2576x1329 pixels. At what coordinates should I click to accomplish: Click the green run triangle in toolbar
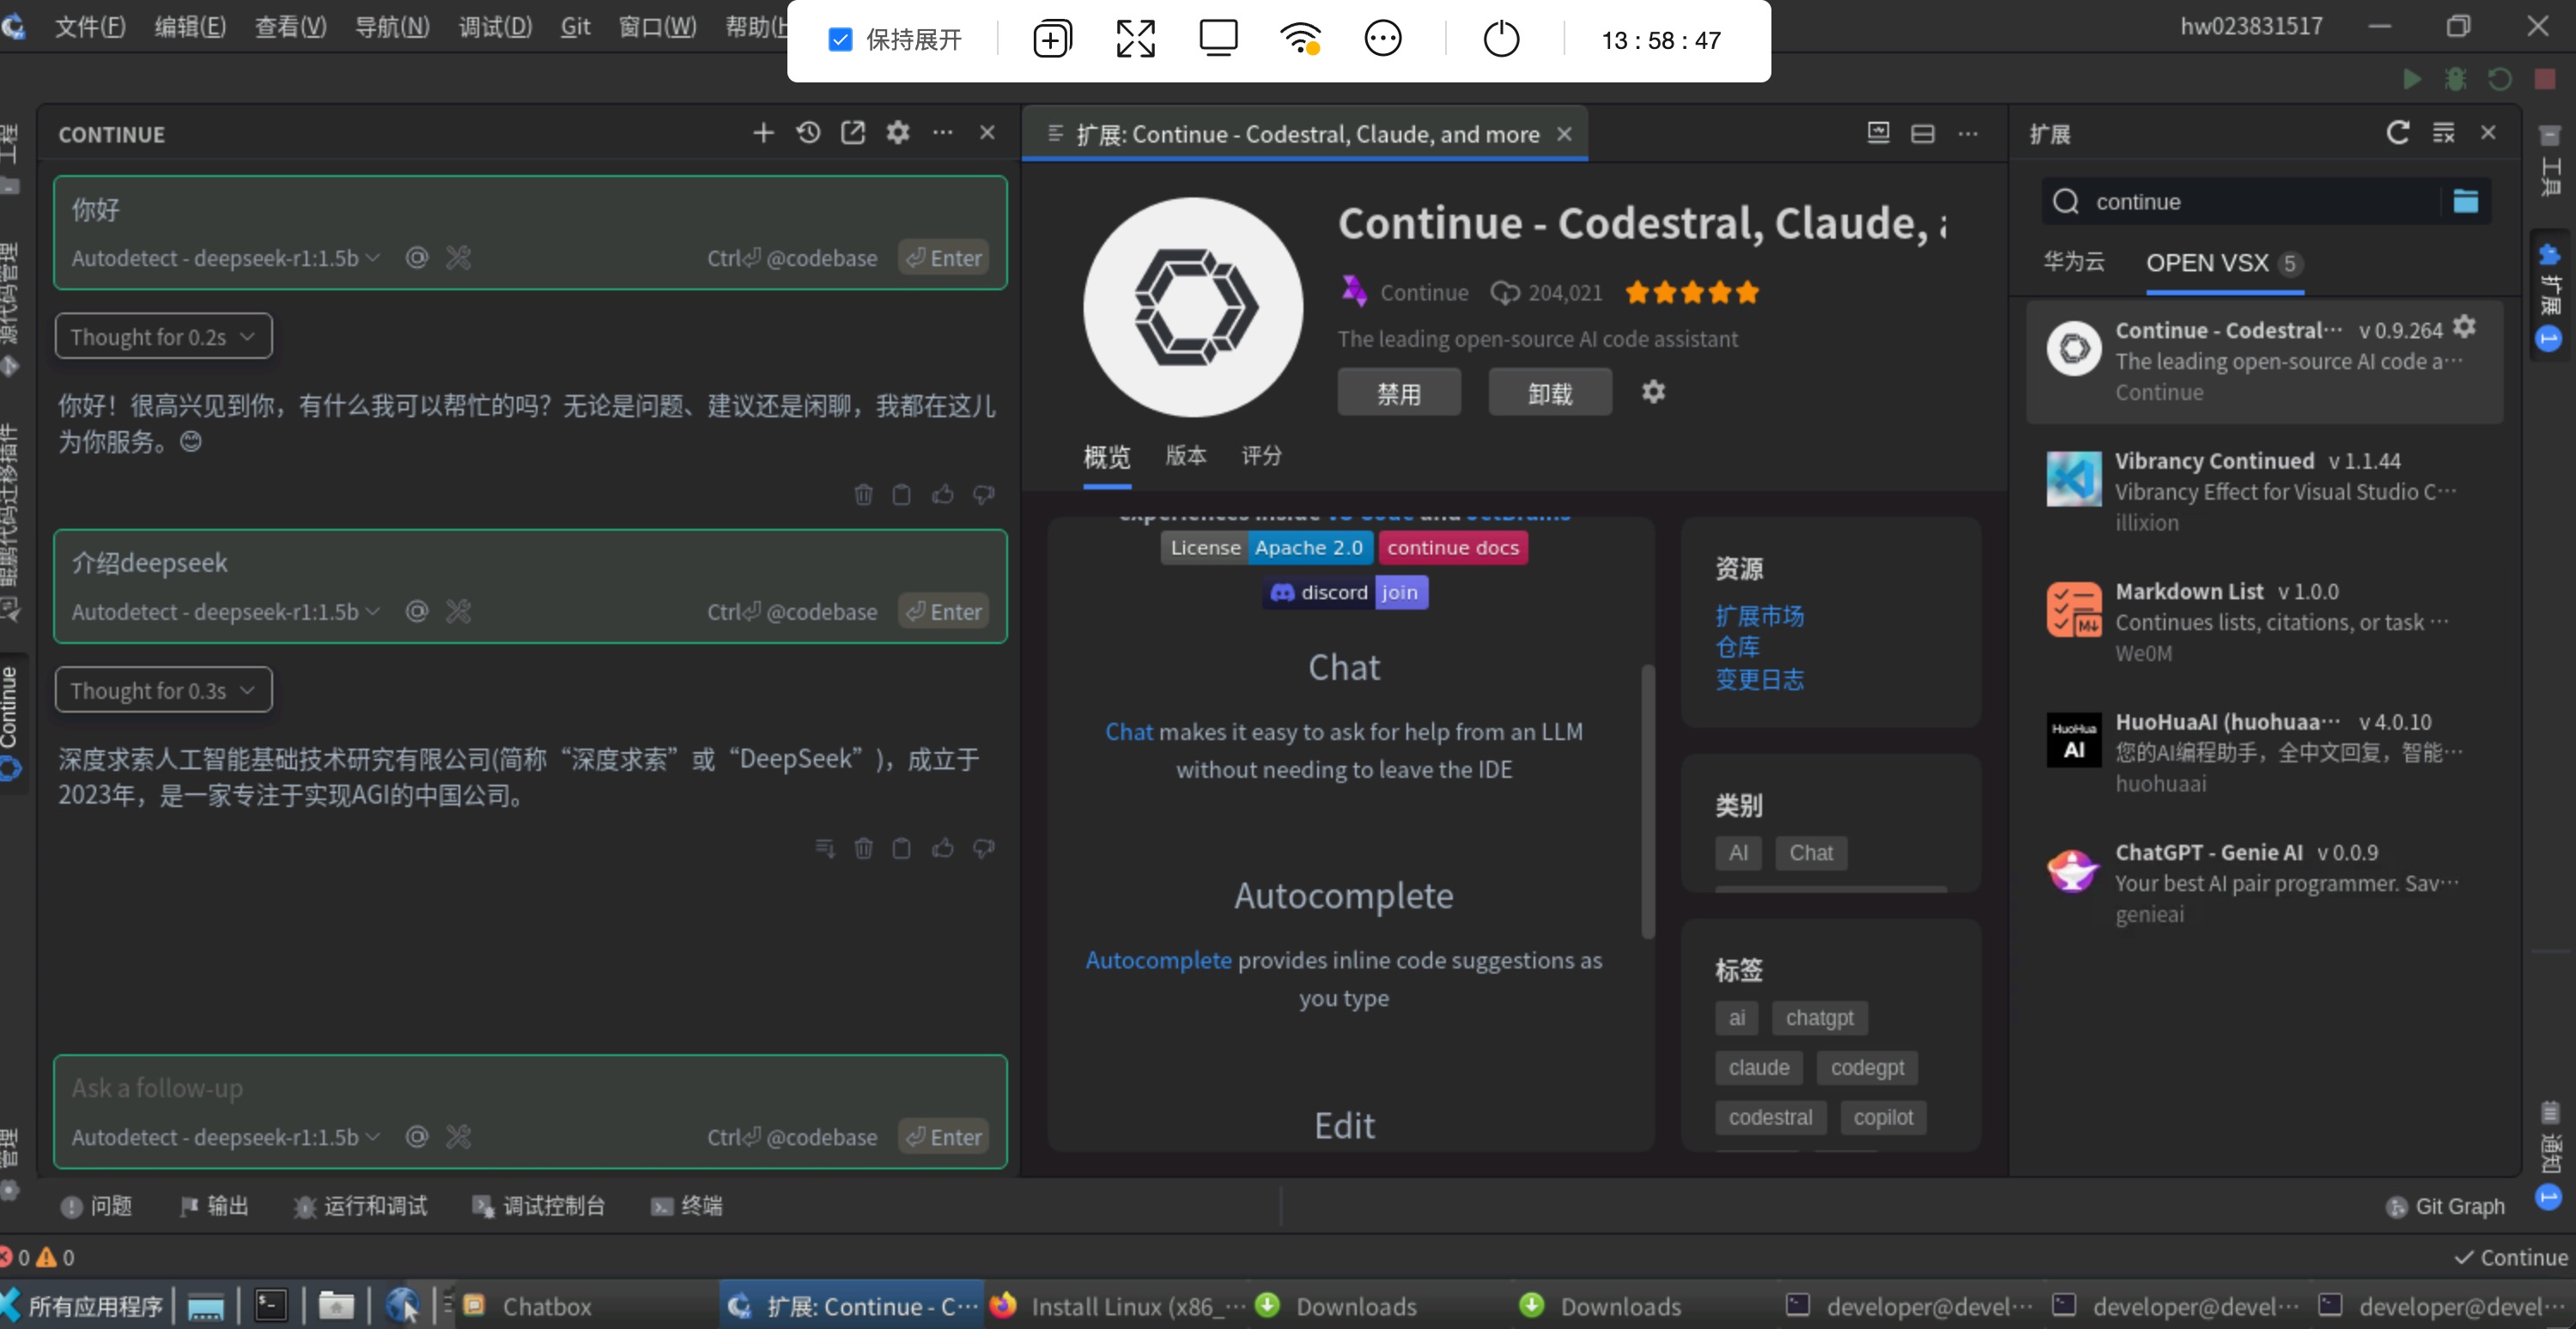[x=2411, y=79]
